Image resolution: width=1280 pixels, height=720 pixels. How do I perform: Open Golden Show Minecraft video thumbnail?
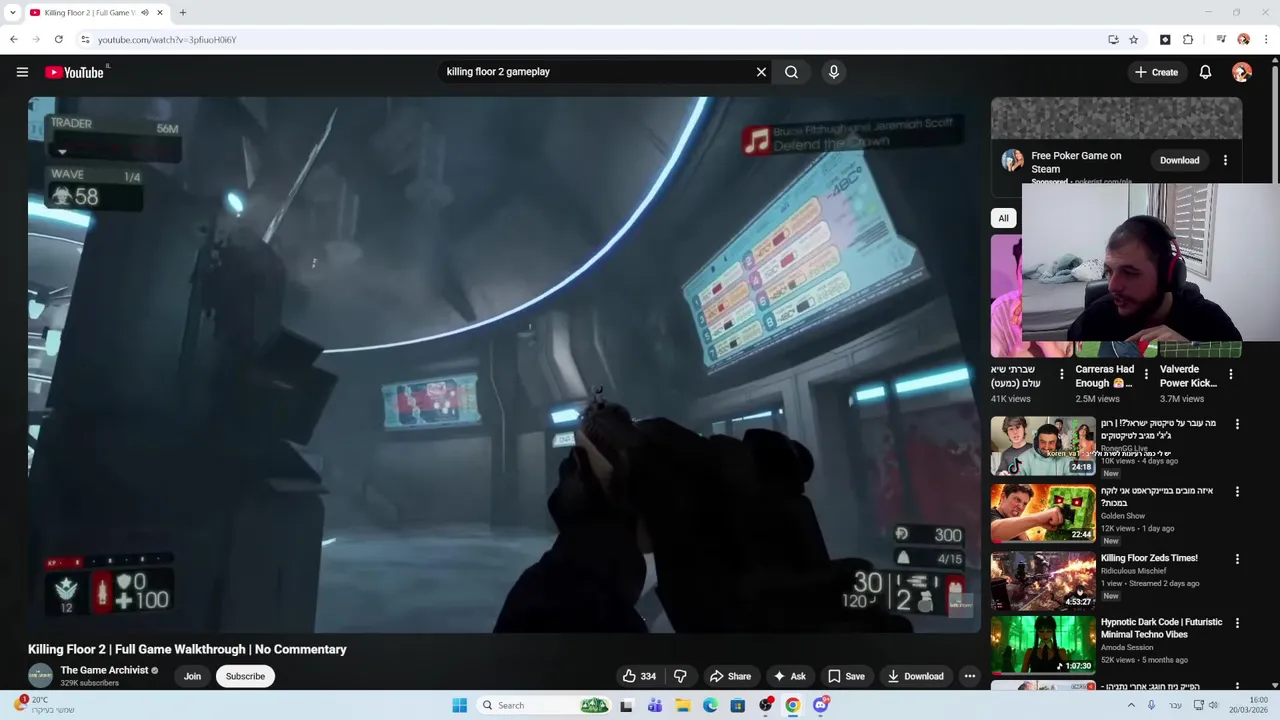1043,513
